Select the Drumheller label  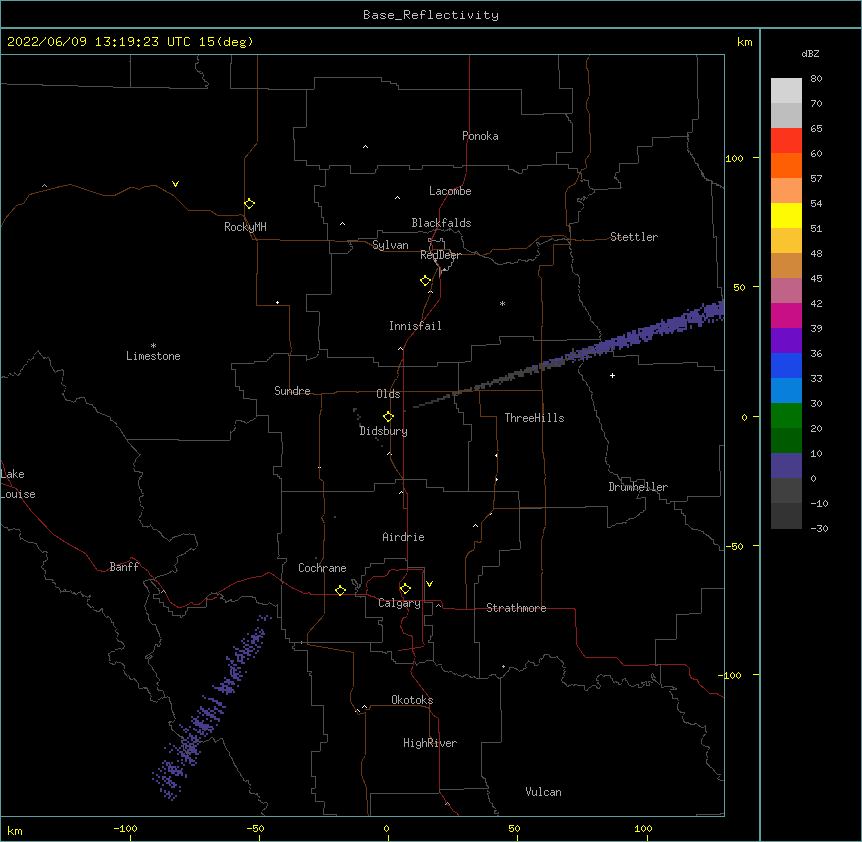click(x=638, y=487)
